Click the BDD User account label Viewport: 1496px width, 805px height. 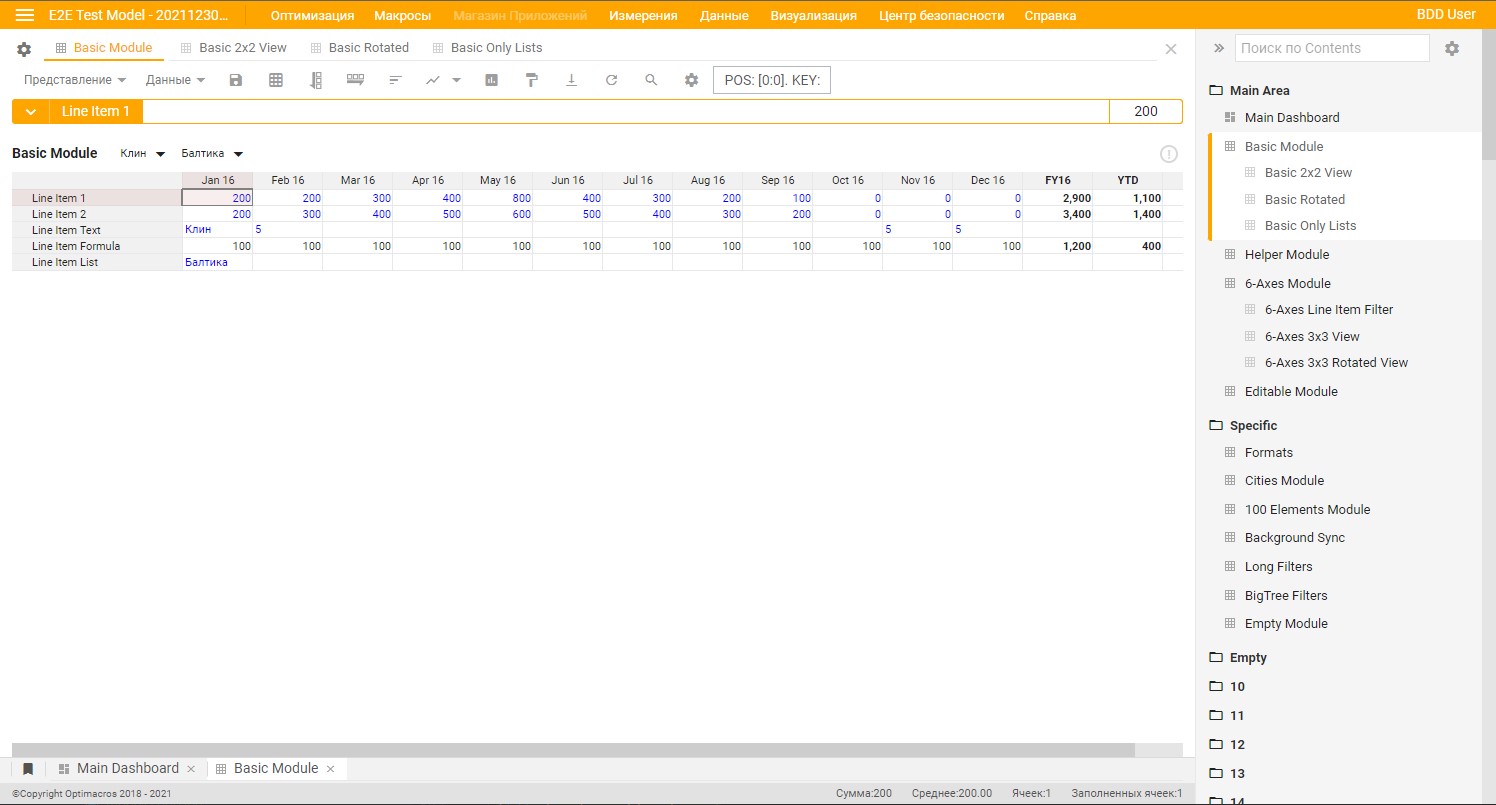coord(1446,15)
